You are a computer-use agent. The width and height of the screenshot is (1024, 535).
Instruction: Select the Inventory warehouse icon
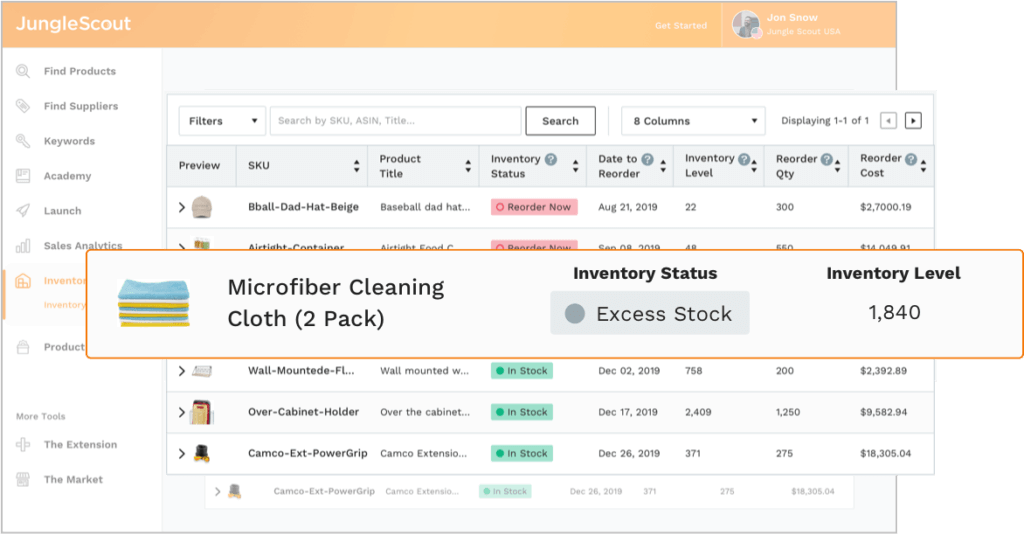(23, 281)
